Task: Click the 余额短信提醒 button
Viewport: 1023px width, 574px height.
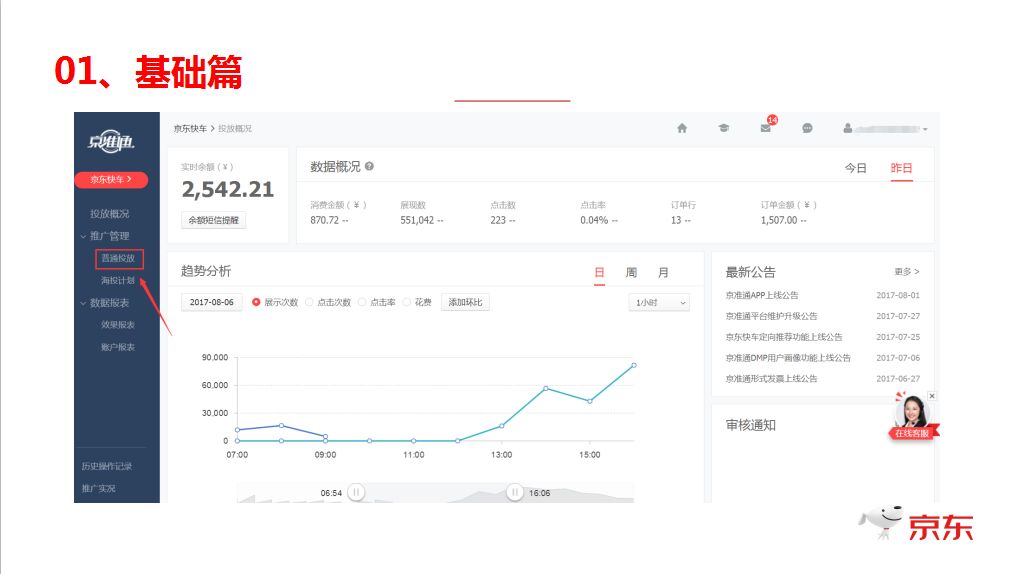Action: [213, 220]
